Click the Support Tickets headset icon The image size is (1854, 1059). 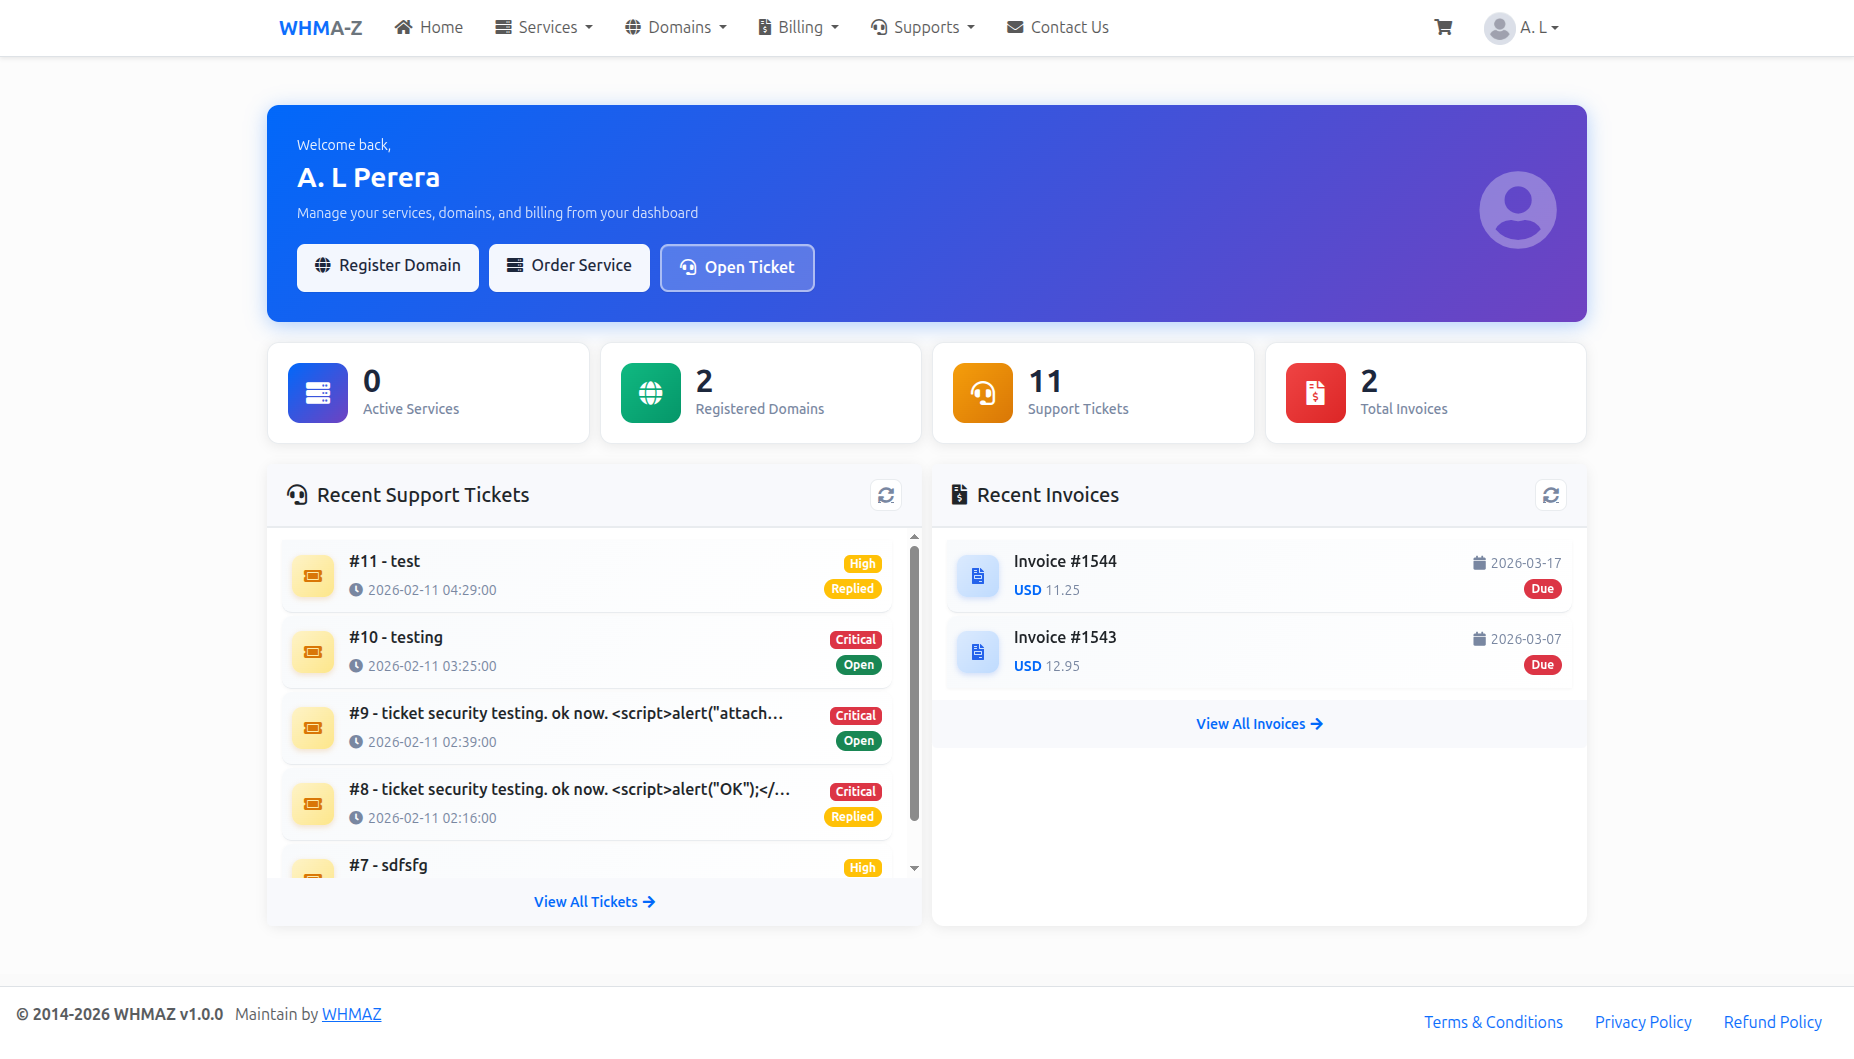point(982,393)
